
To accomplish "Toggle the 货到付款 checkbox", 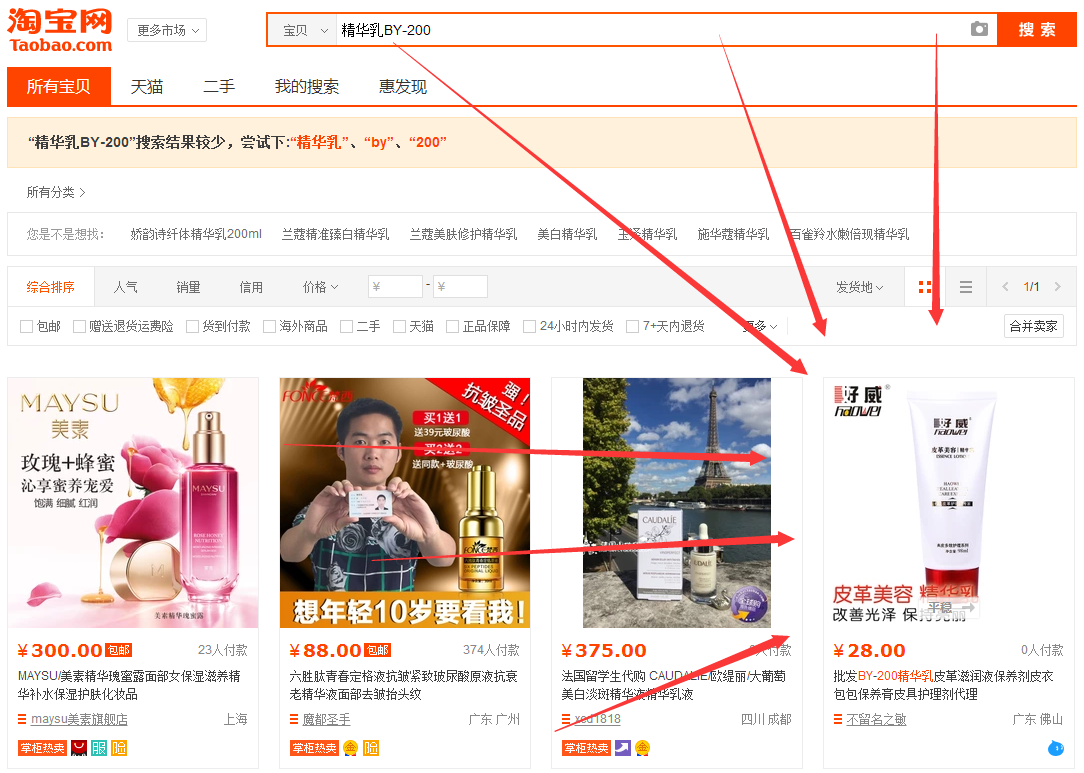I will (193, 326).
